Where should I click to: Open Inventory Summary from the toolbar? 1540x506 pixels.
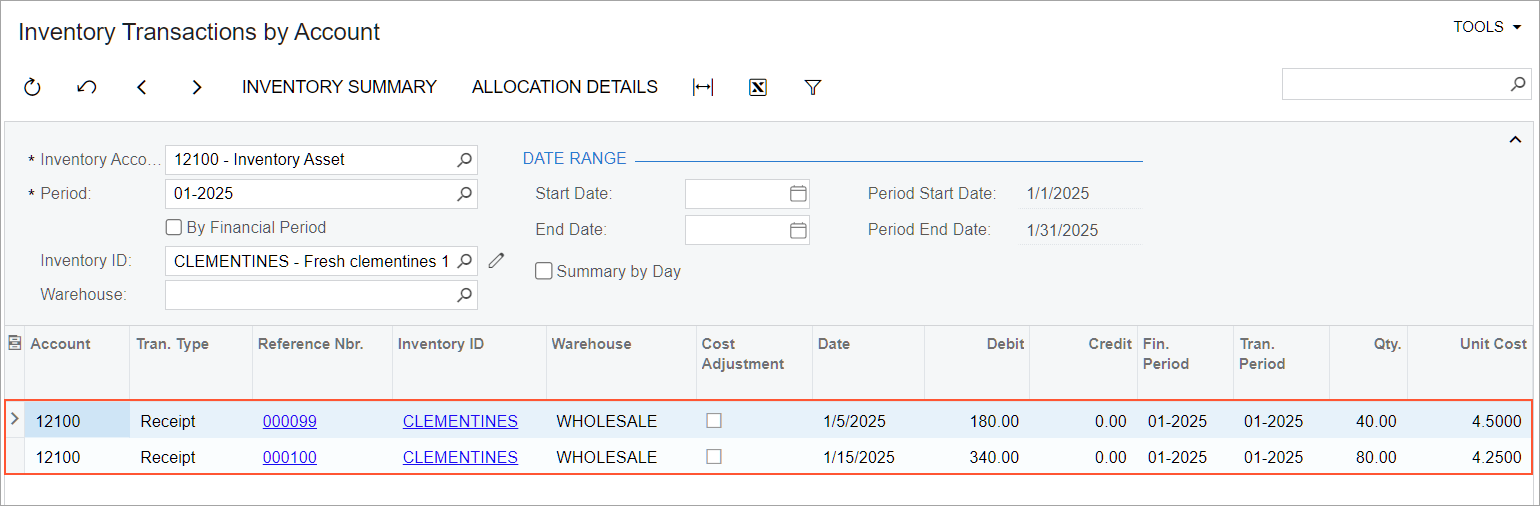coord(339,87)
